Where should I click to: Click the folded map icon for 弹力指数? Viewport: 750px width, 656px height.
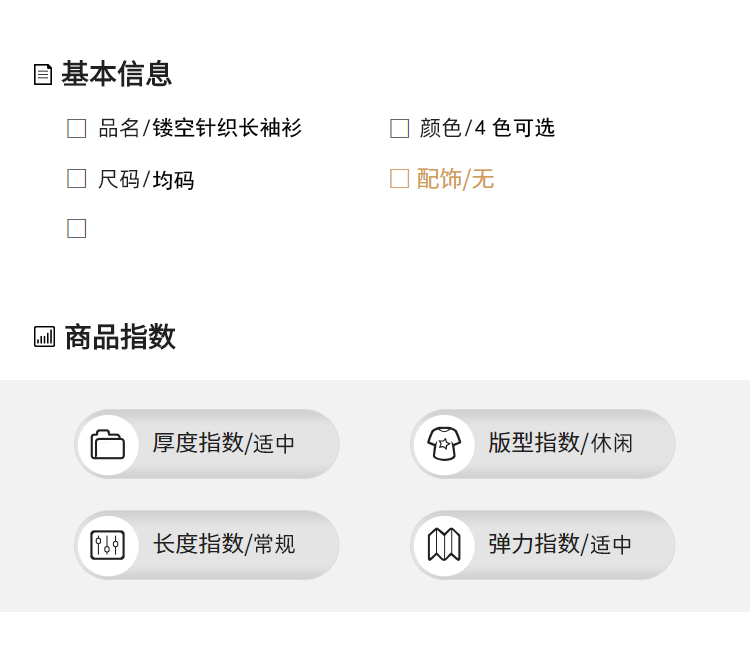pyautogui.click(x=444, y=545)
